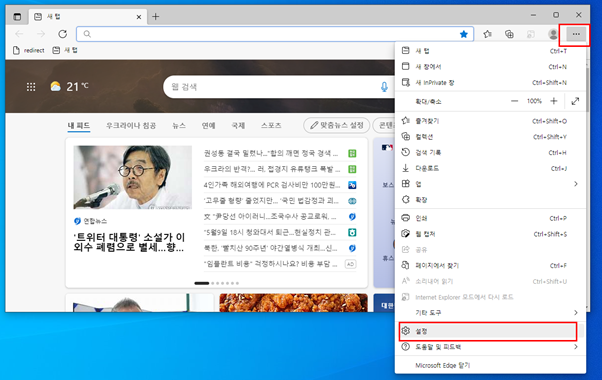Click the blue bookmark star in address bar
The image size is (602, 380).
coord(464,34)
